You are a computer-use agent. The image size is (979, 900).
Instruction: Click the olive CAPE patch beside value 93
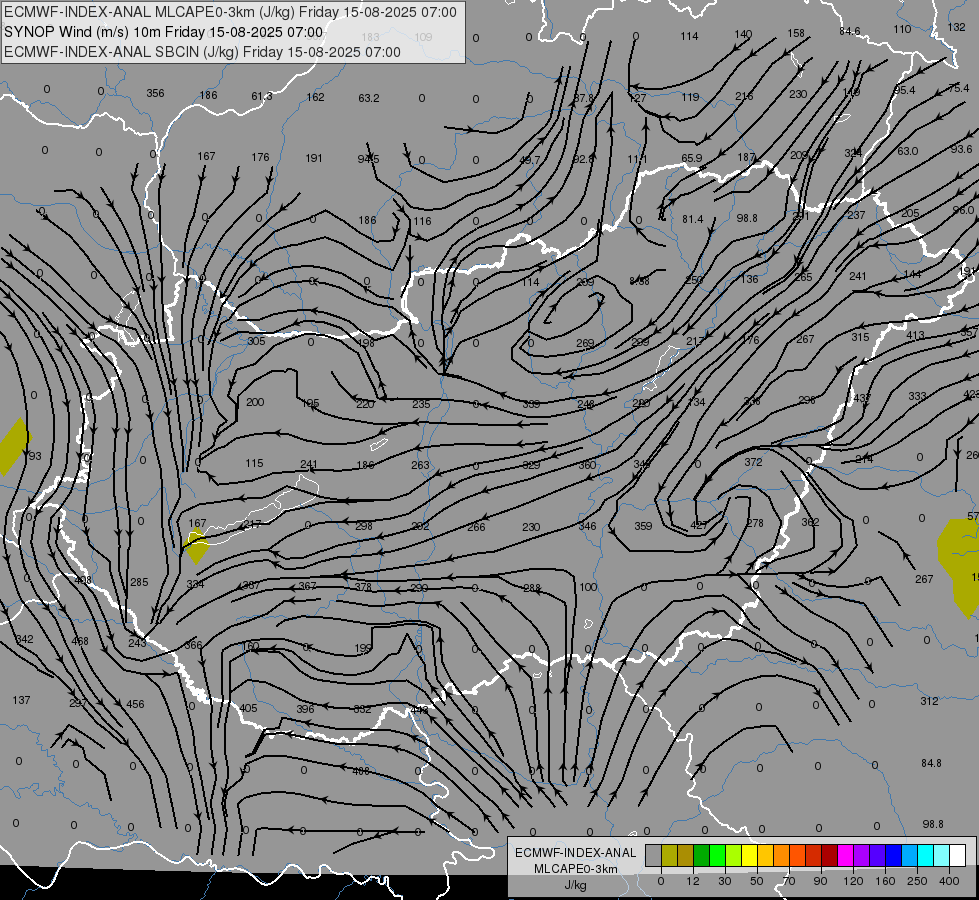coord(14,447)
